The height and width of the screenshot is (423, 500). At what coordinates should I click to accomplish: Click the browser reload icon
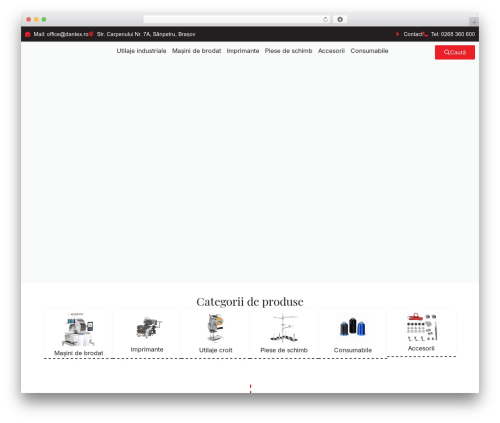[325, 20]
